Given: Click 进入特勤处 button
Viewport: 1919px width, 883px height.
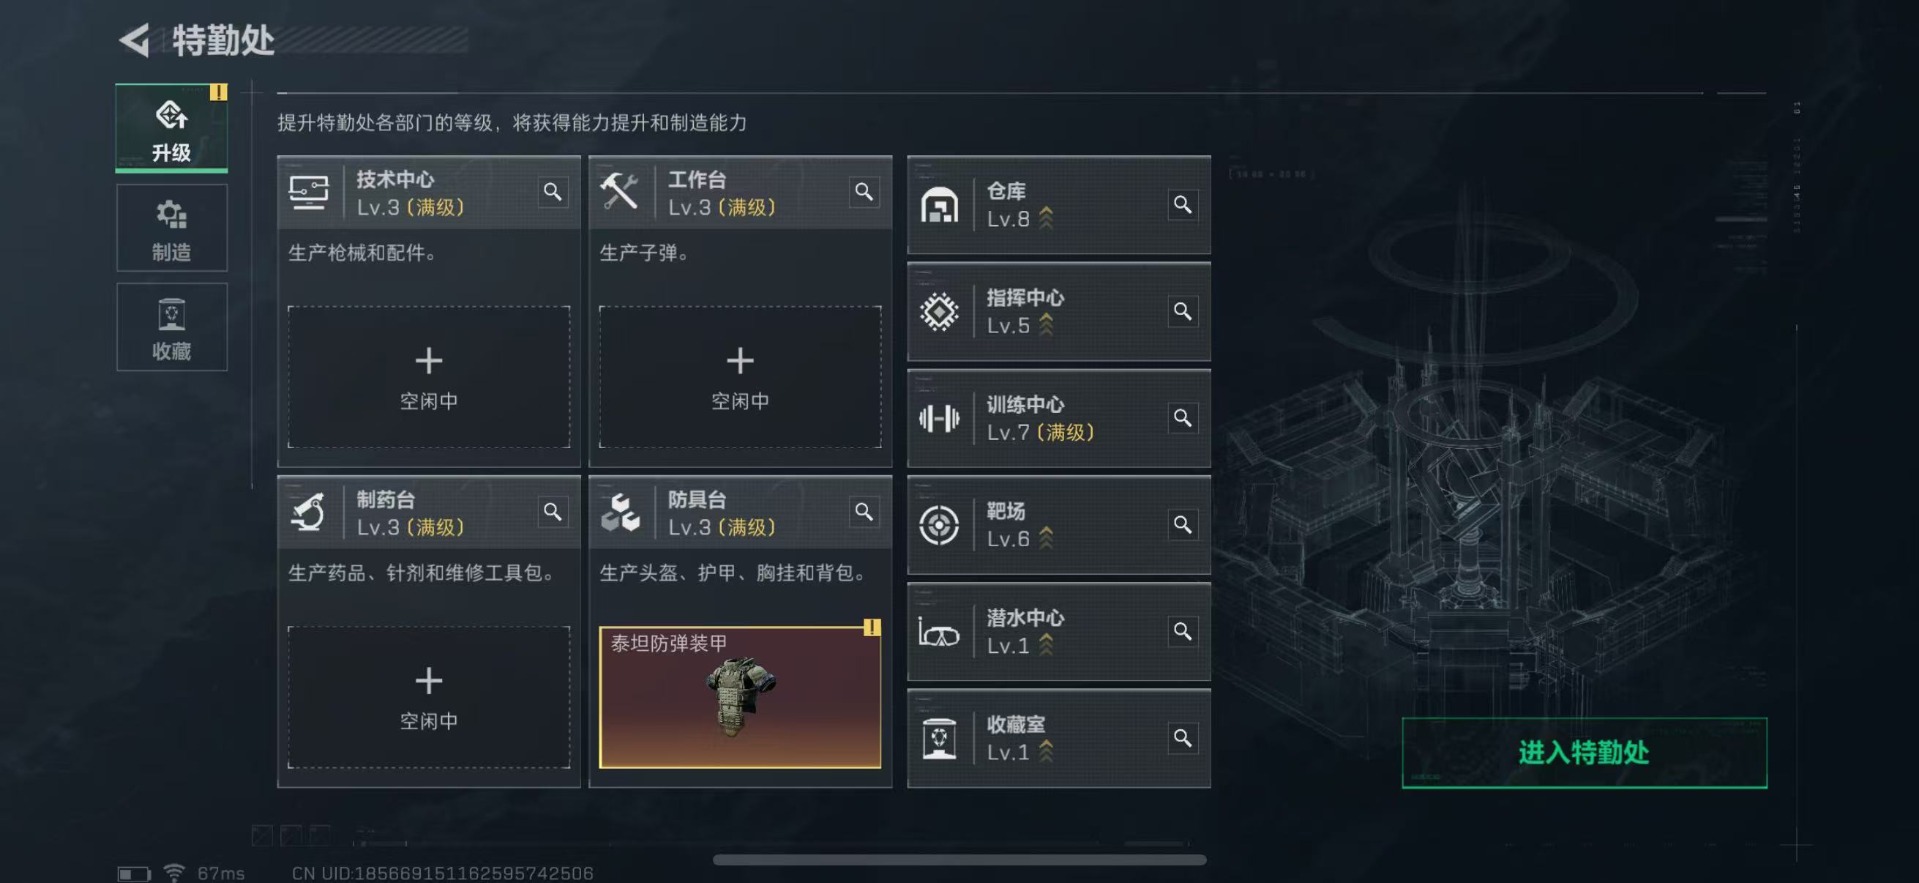Looking at the screenshot, I should pyautogui.click(x=1584, y=753).
